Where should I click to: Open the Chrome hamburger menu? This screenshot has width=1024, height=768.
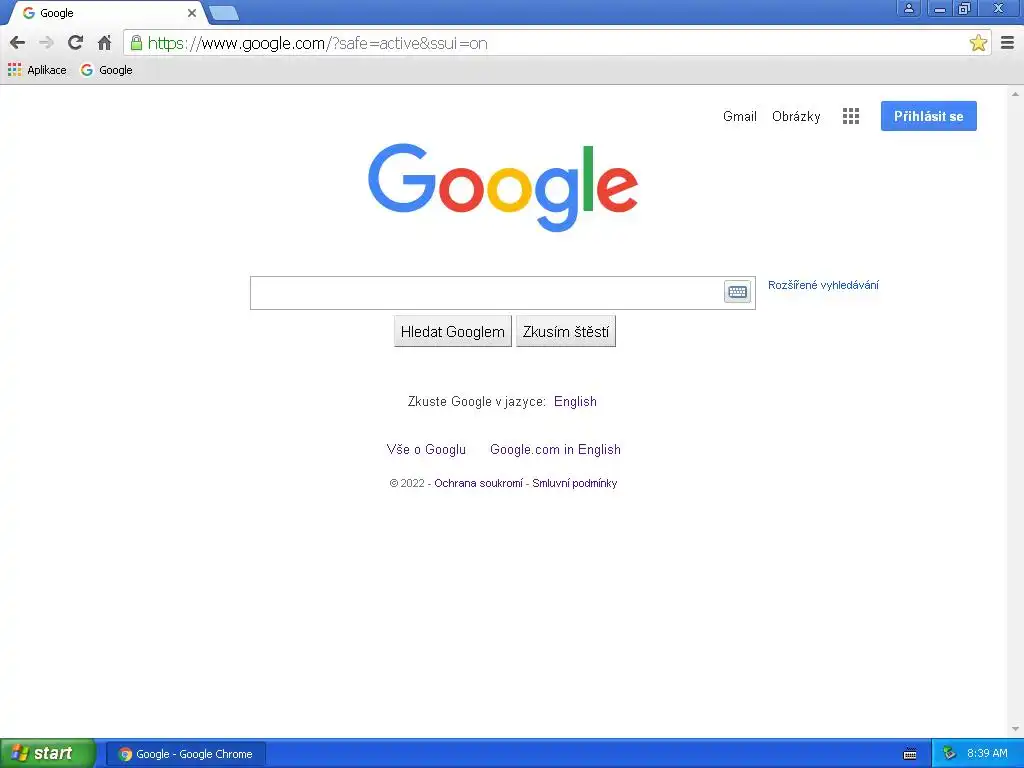coord(1007,43)
